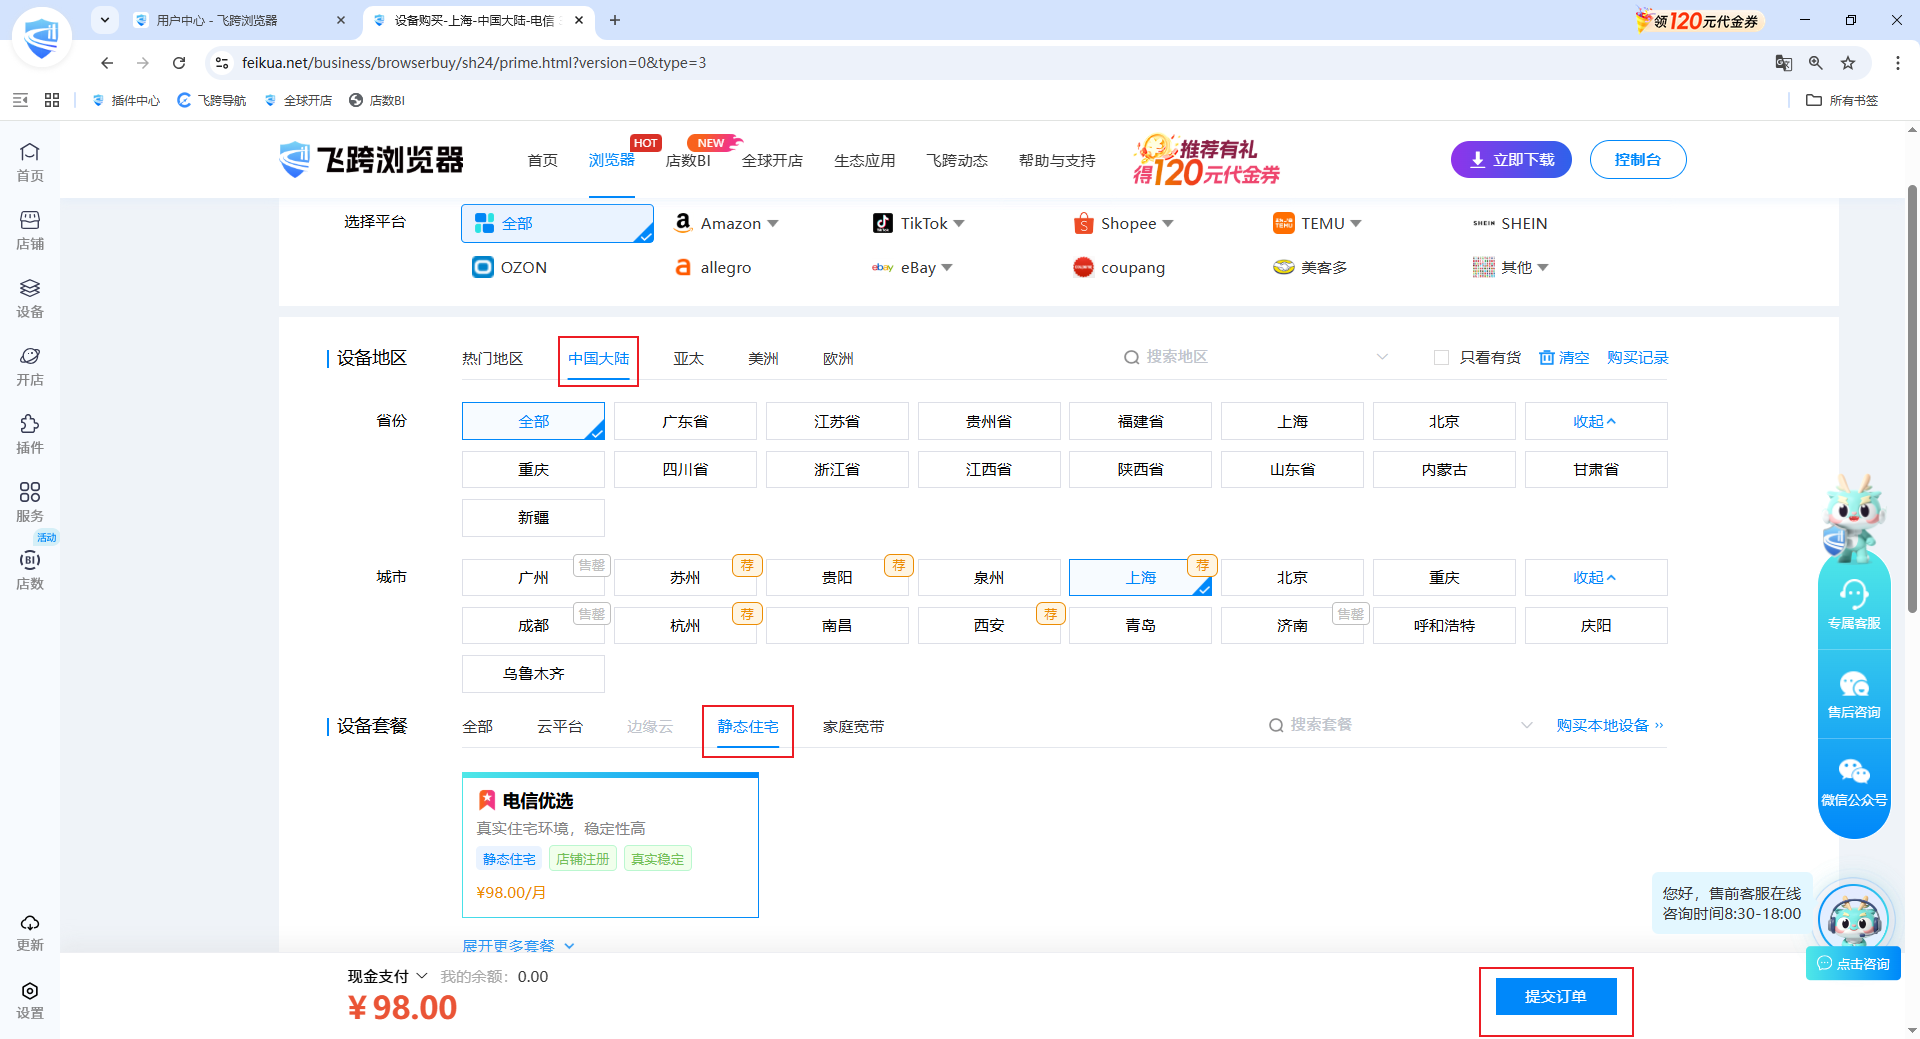Open 设备 in the left sidebar

[30, 298]
